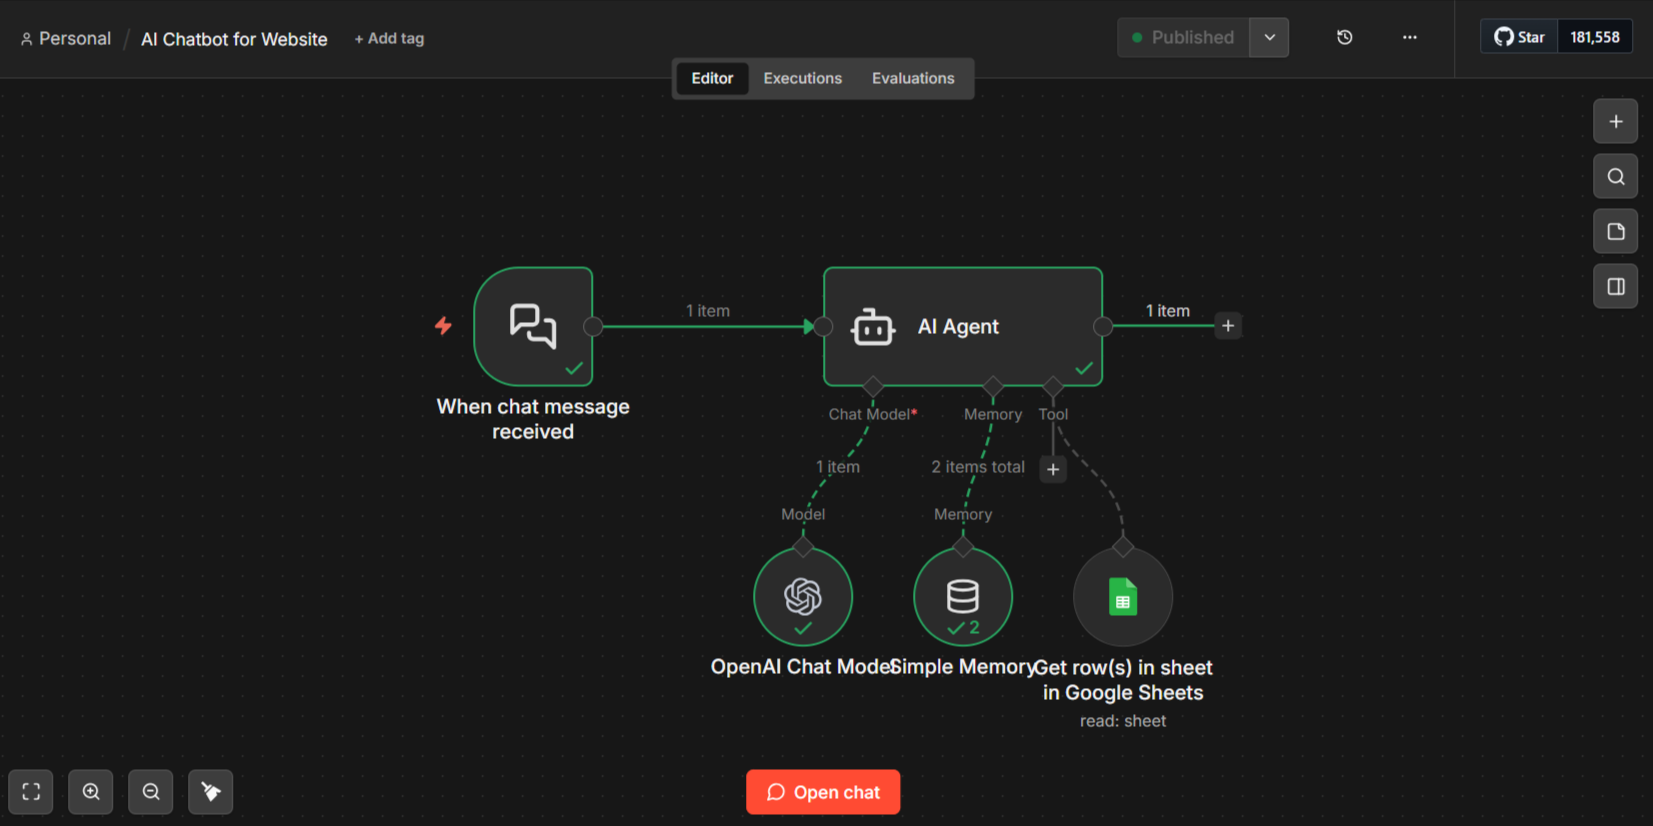Click the zoom out magnifier icon

click(x=151, y=792)
